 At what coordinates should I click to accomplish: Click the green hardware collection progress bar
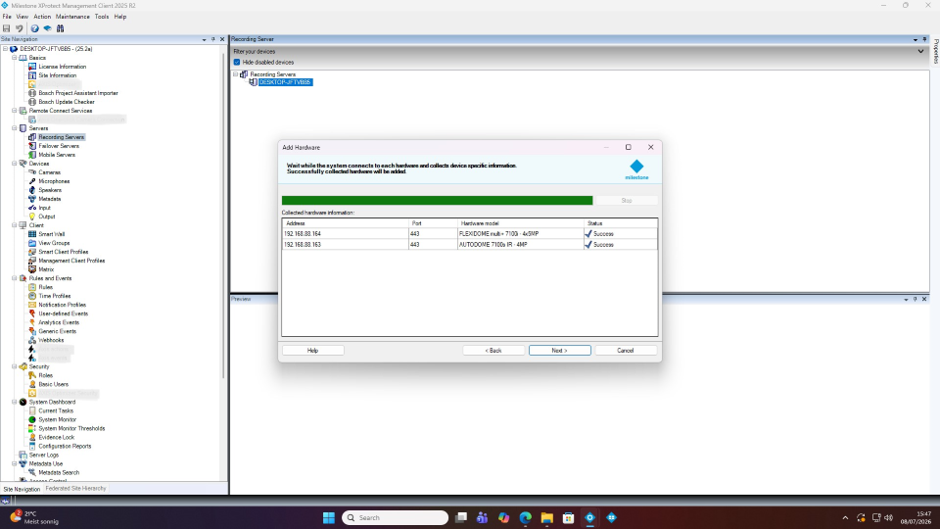(x=437, y=200)
